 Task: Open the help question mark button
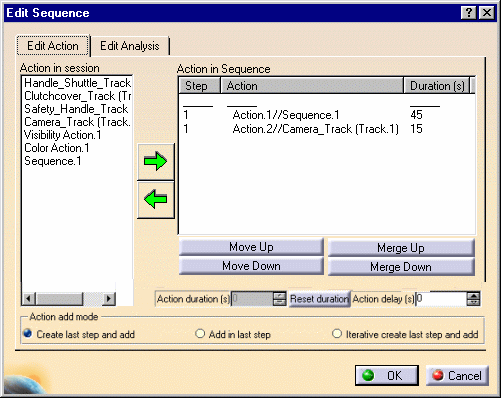click(468, 13)
